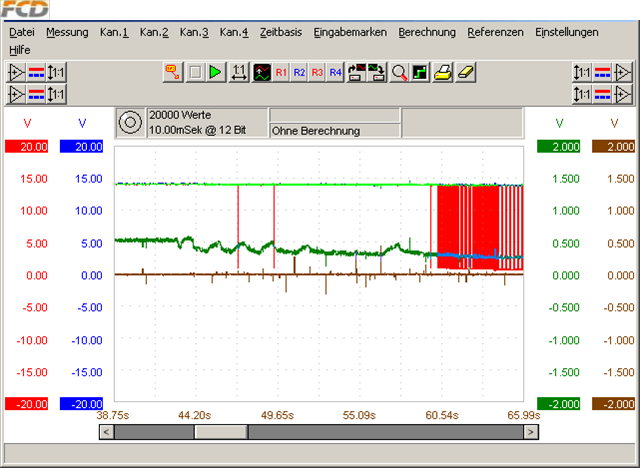The width and height of the screenshot is (640, 468).
Task: Open the Berechnung menu
Action: click(x=426, y=32)
